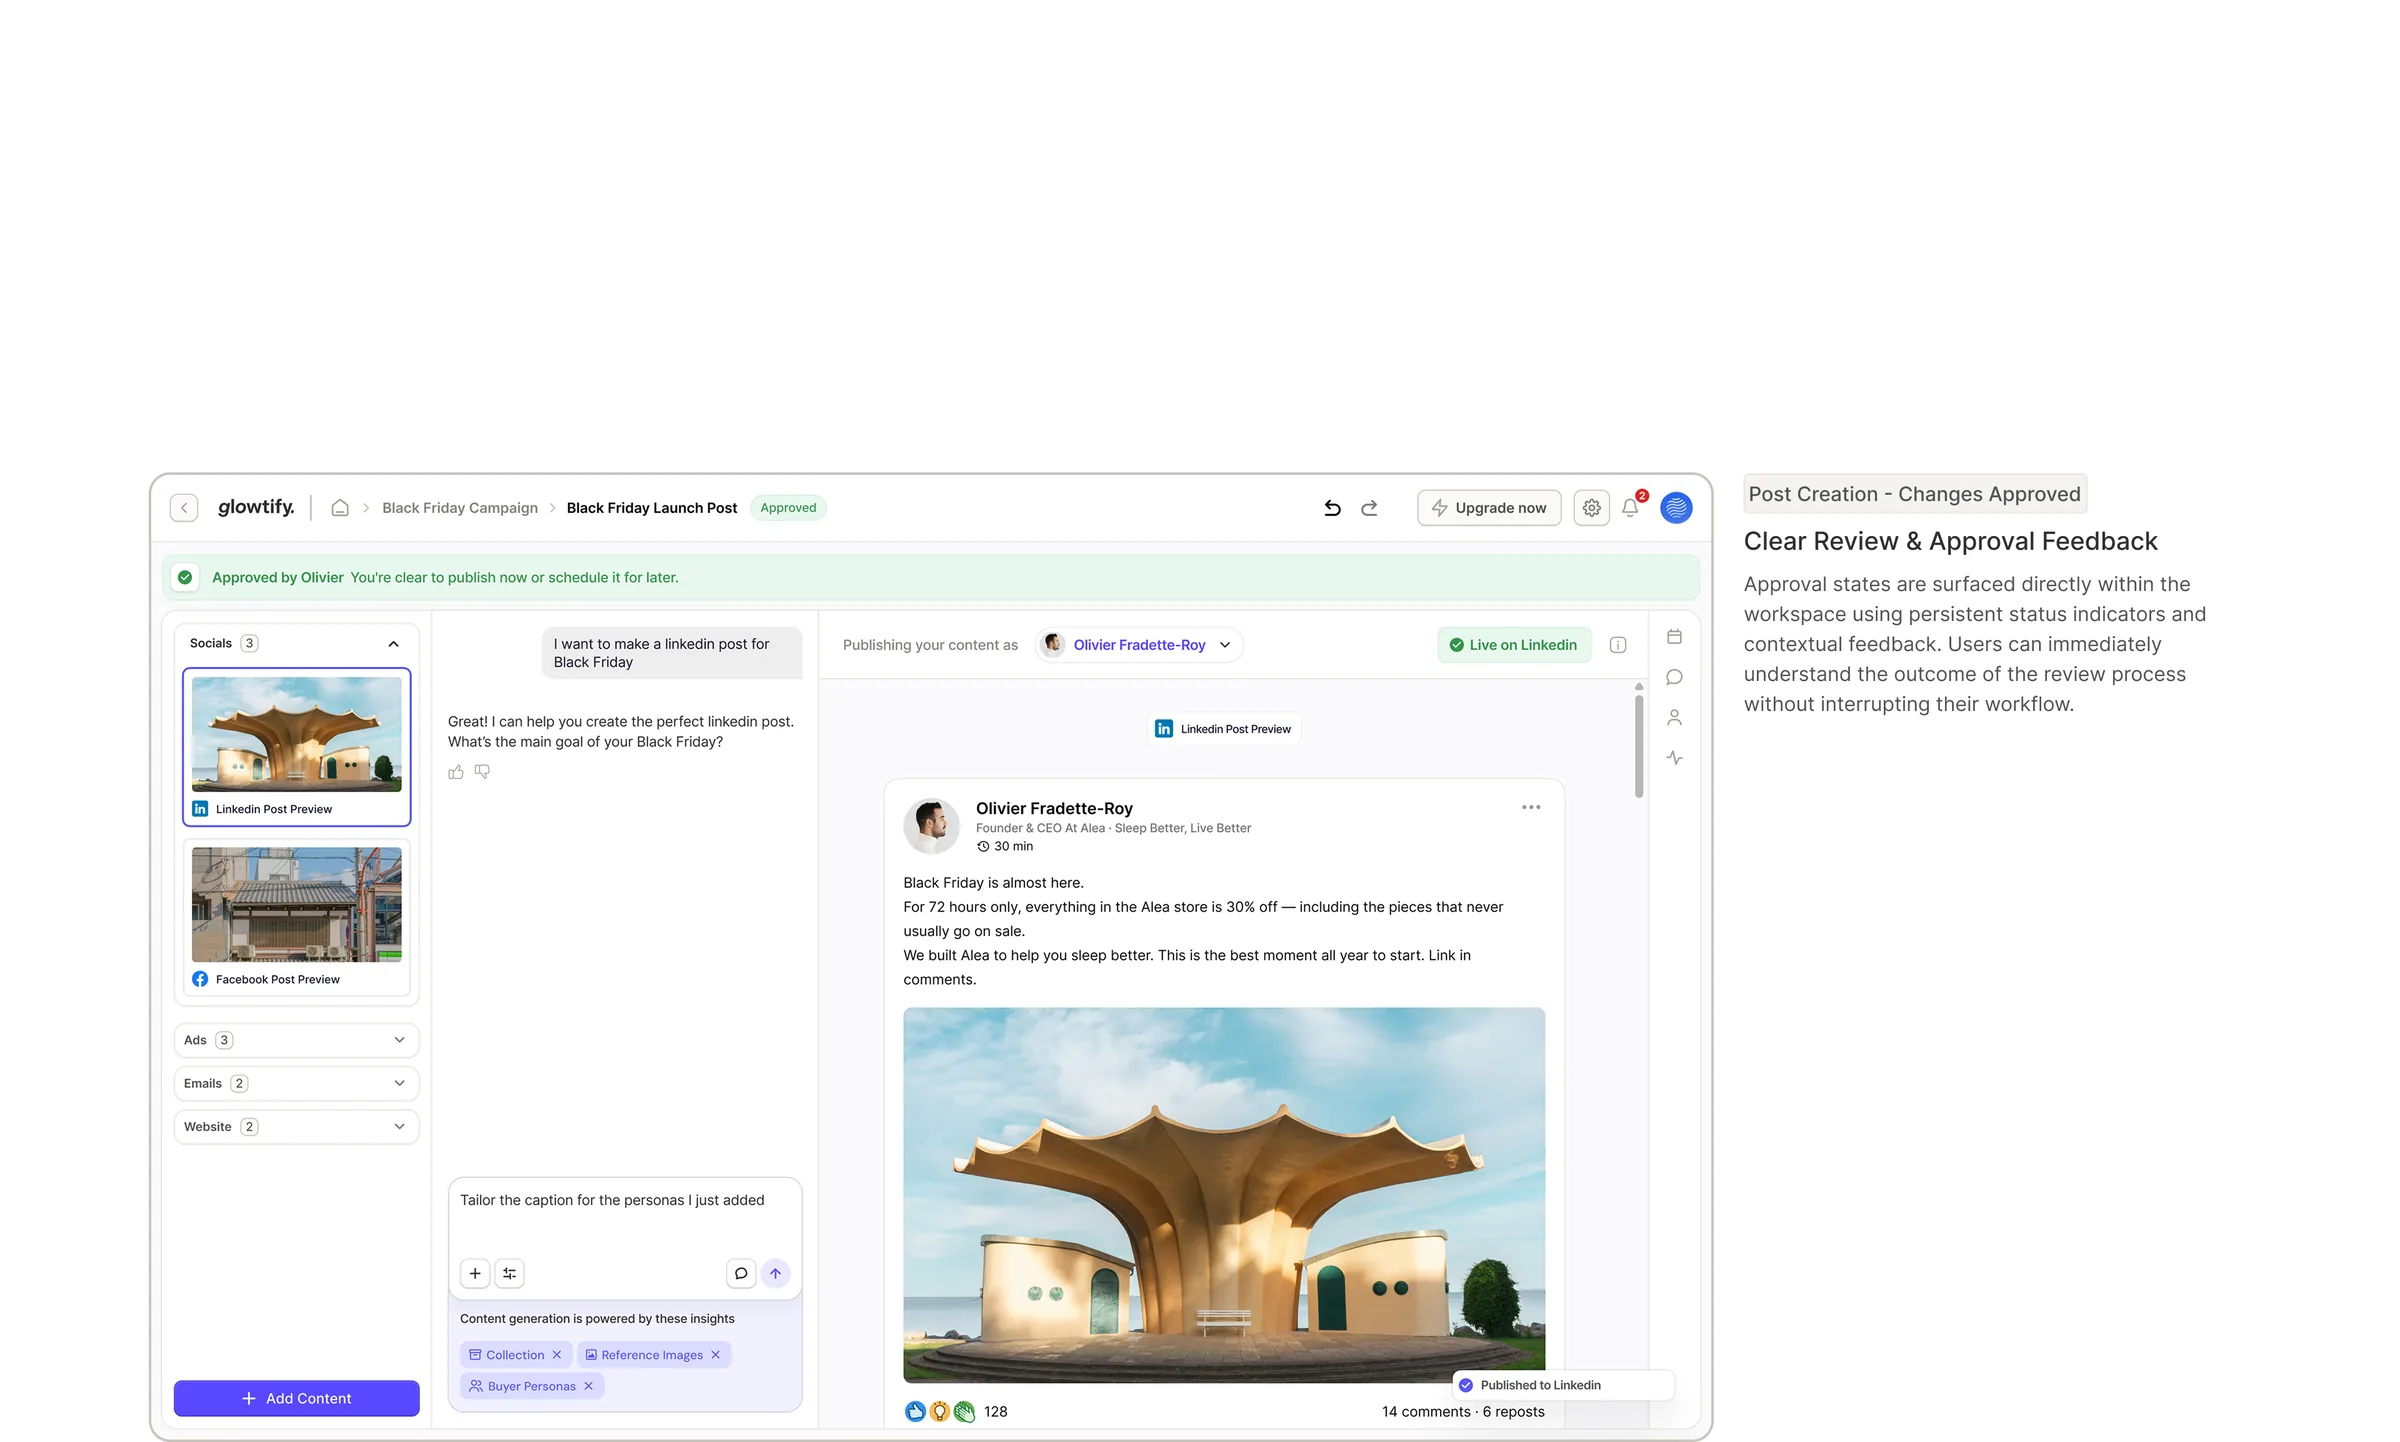Viewport: 2400px width, 1442px height.
Task: Click the thumbs up icon under the AI reply
Action: point(456,772)
